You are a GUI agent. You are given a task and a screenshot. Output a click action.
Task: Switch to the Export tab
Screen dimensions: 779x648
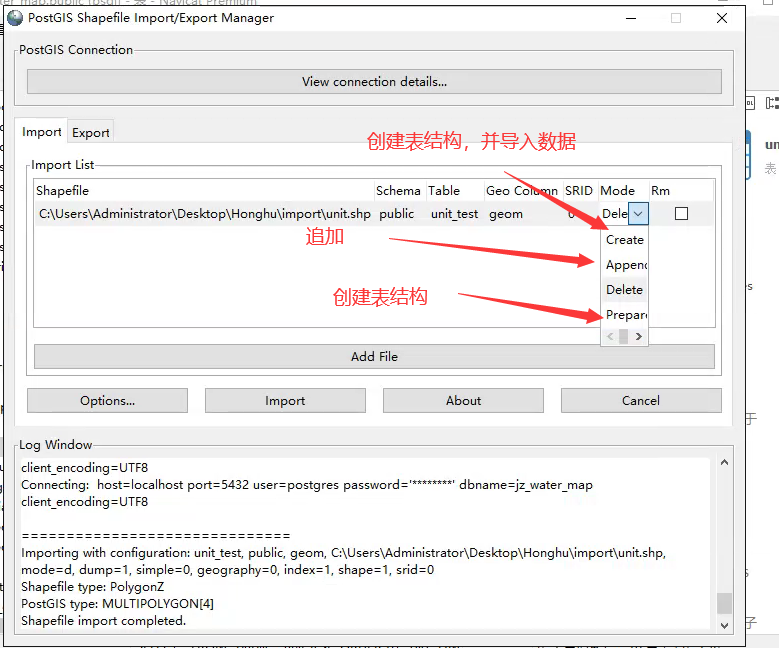pyautogui.click(x=91, y=132)
